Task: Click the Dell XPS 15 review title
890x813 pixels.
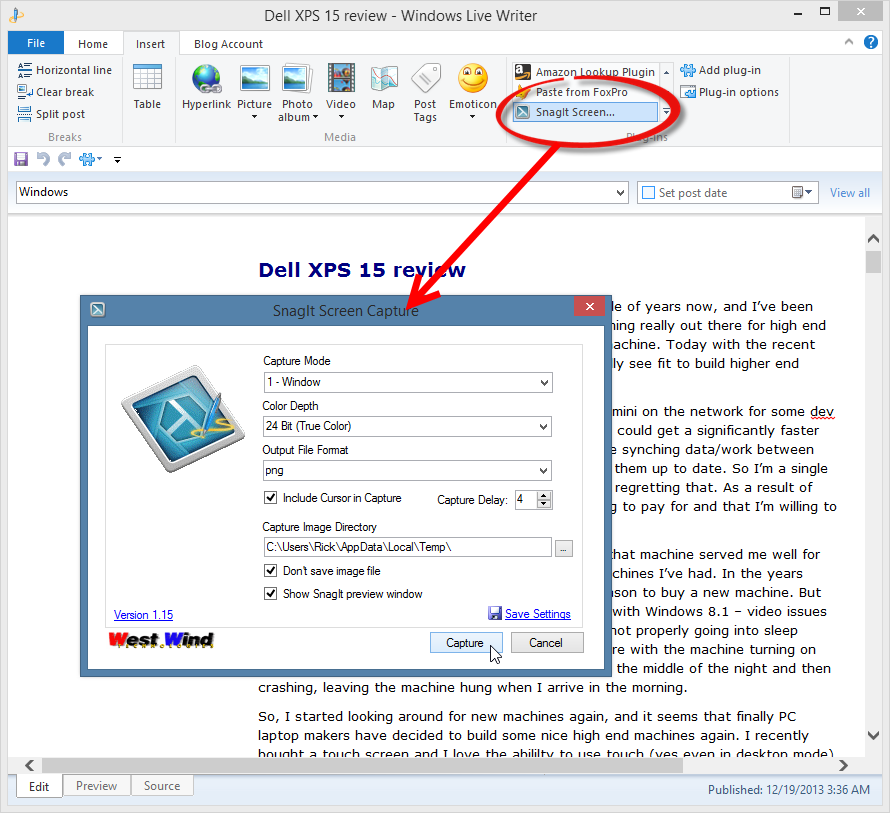Action: (362, 270)
